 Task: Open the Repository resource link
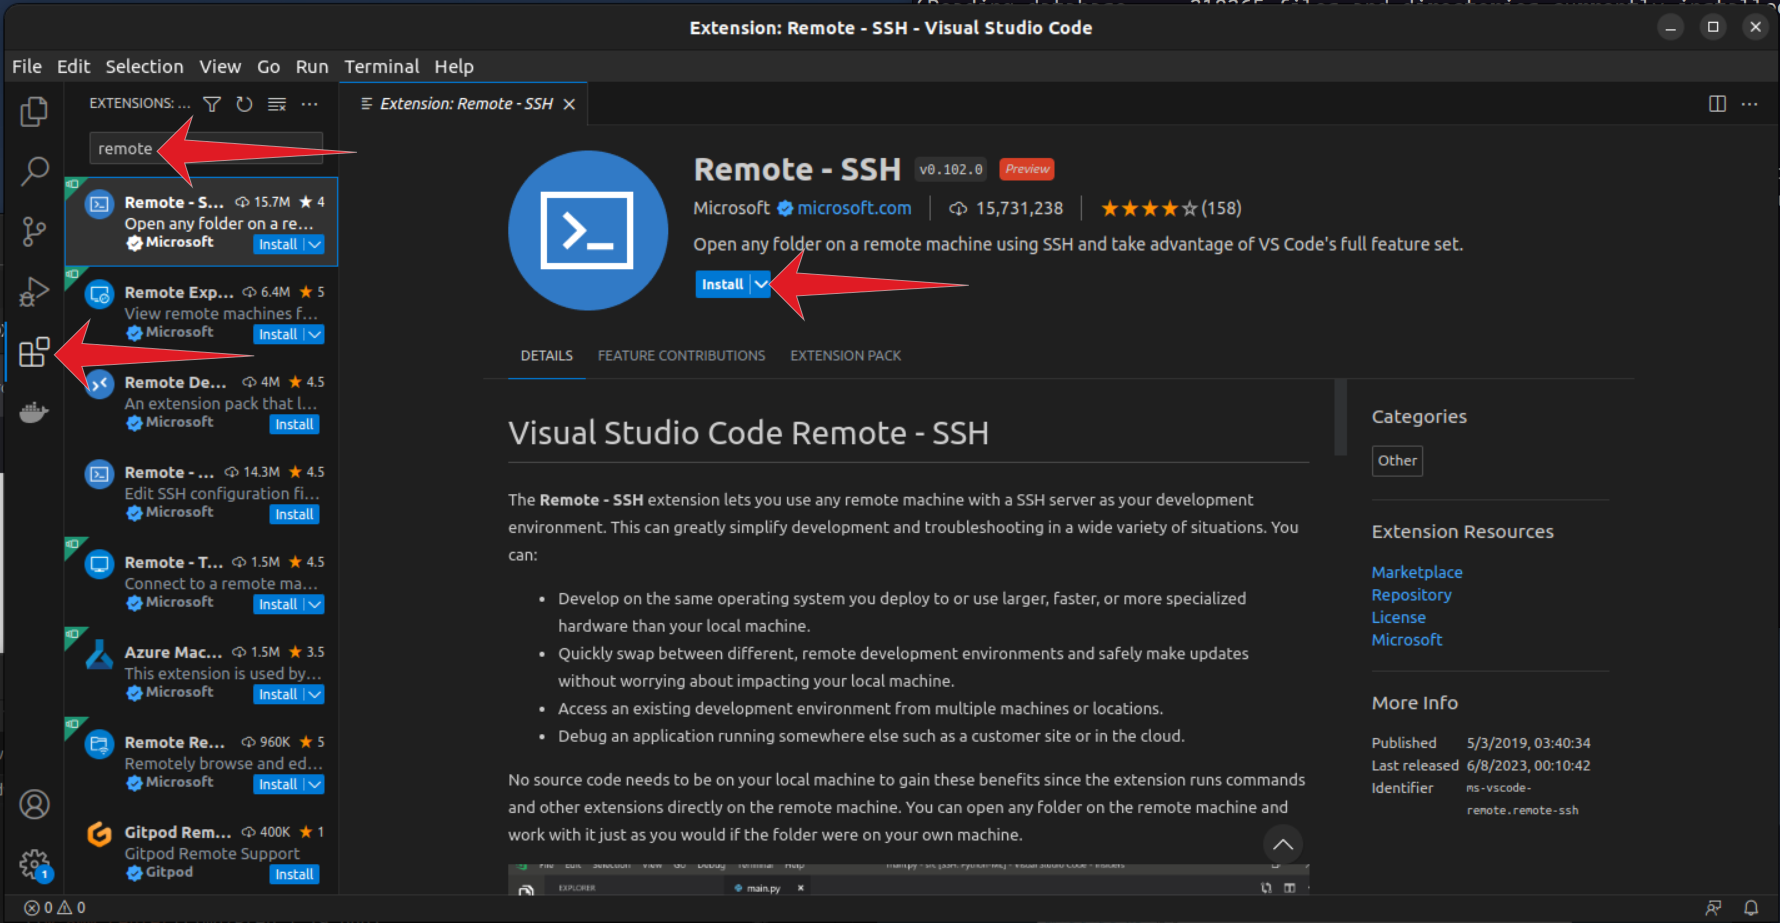[x=1411, y=595]
